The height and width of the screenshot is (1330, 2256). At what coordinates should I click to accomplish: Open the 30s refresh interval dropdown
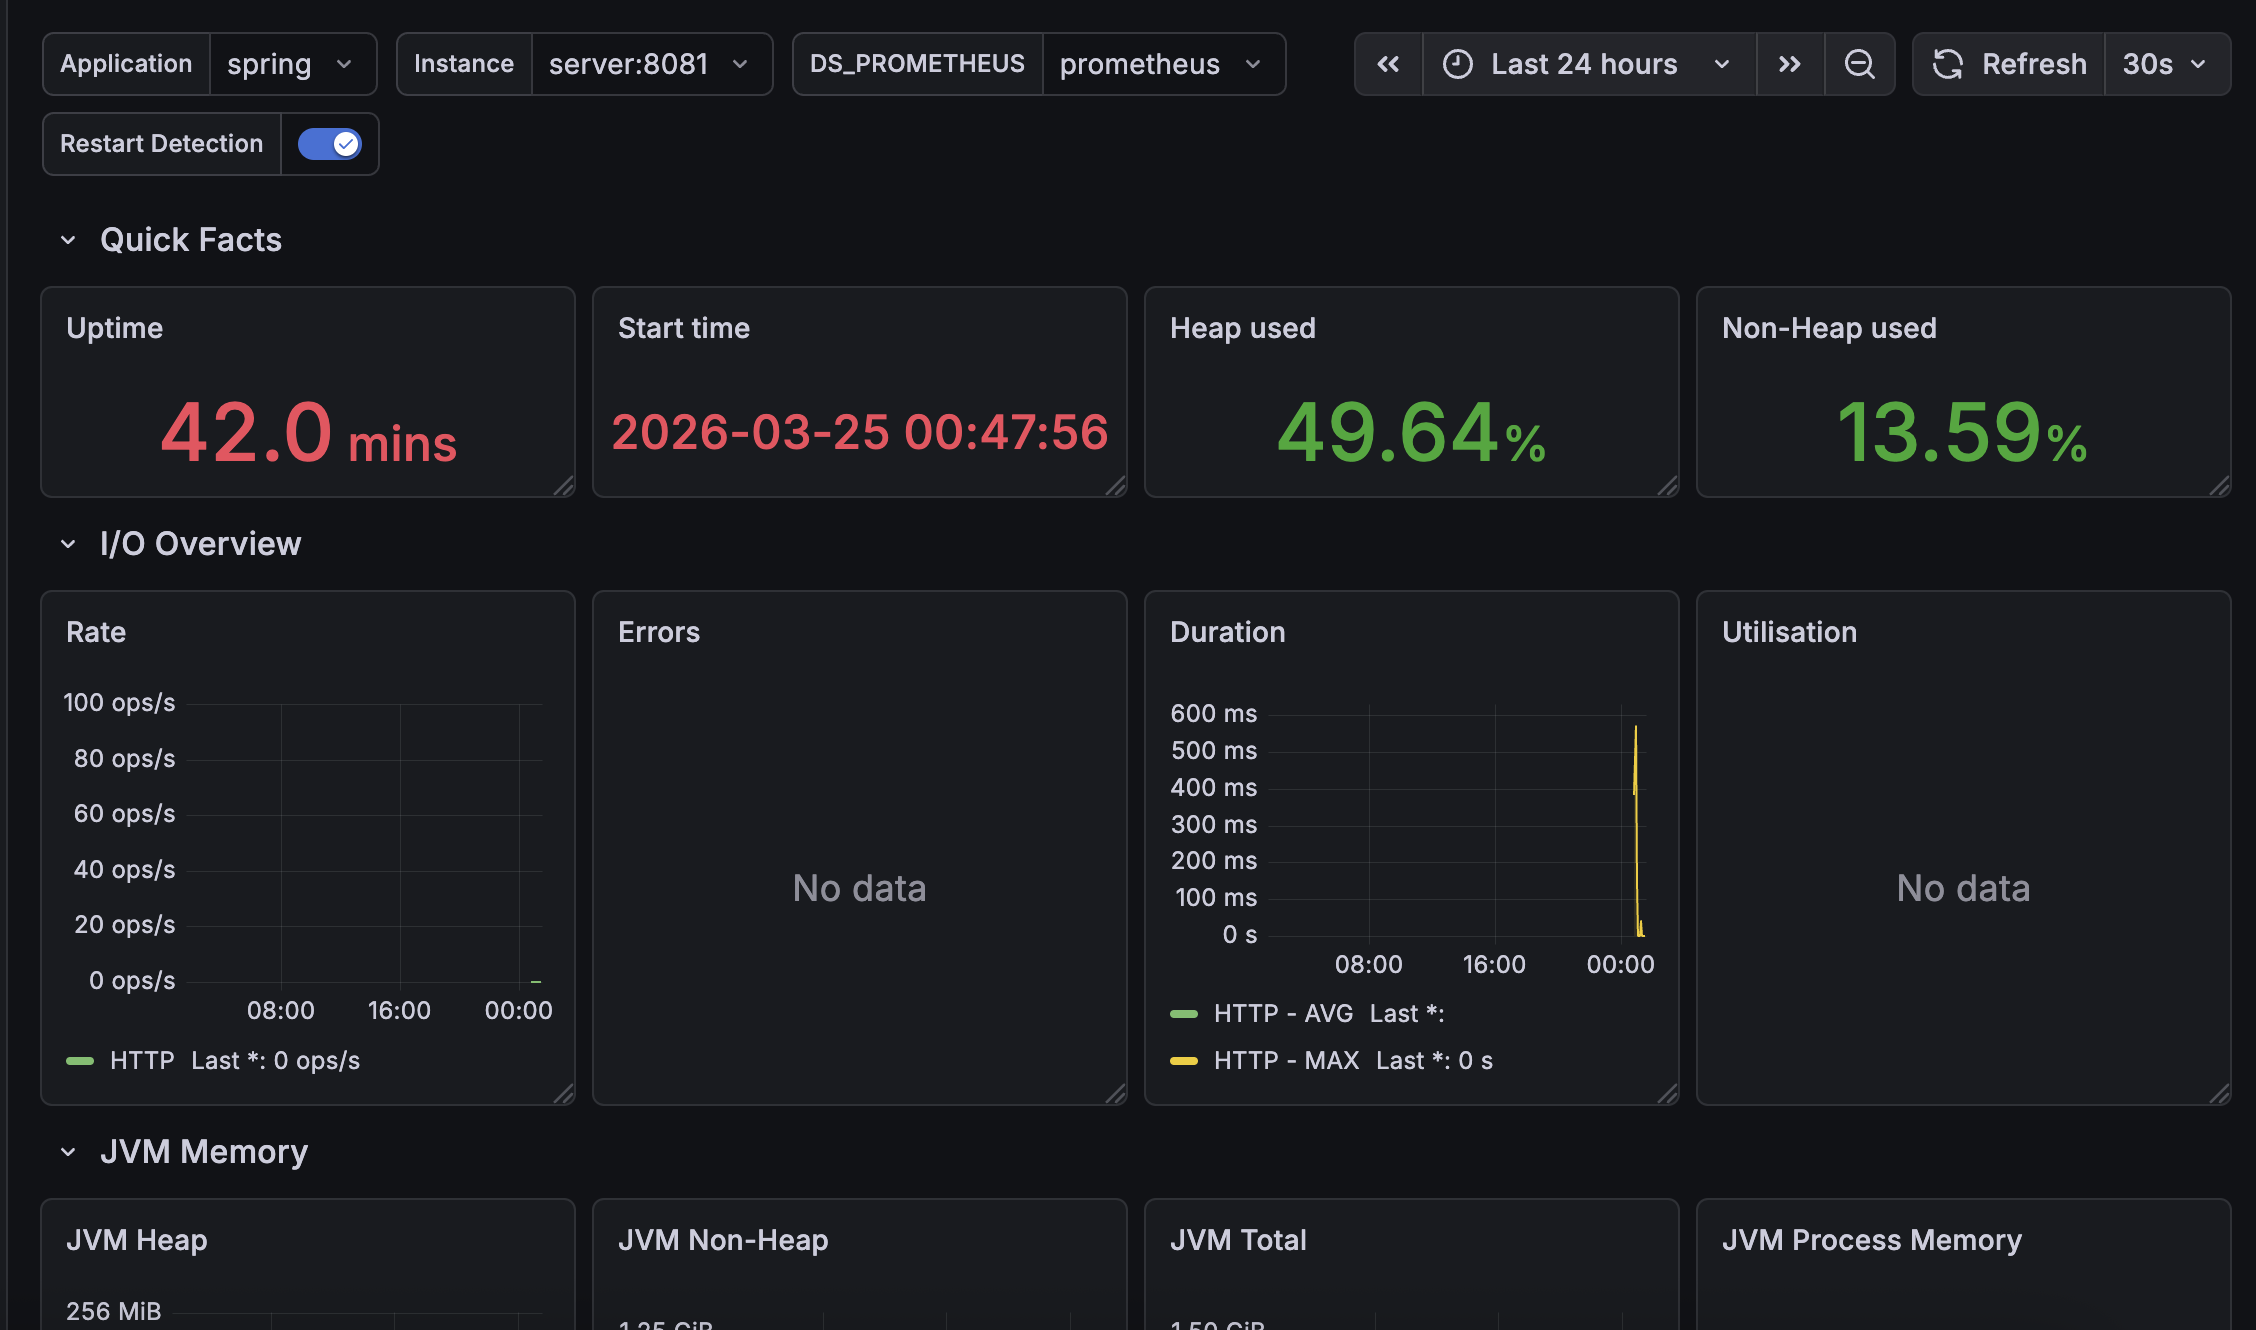[x=2166, y=64]
